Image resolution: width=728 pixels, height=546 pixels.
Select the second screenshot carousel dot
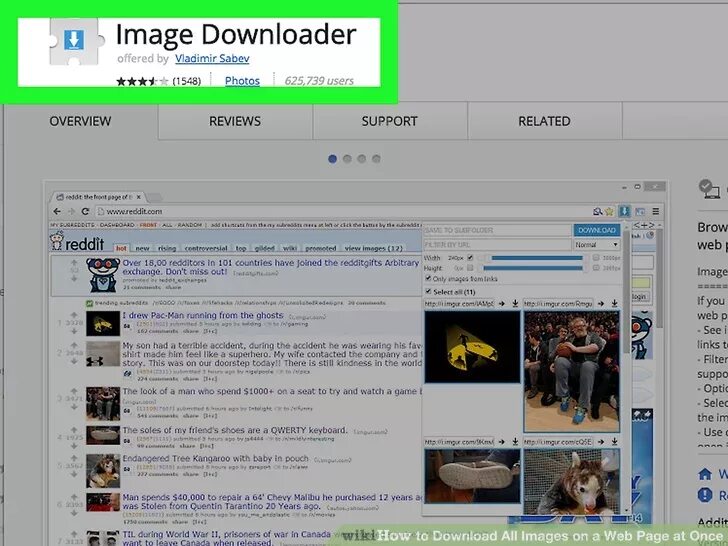coord(347,159)
